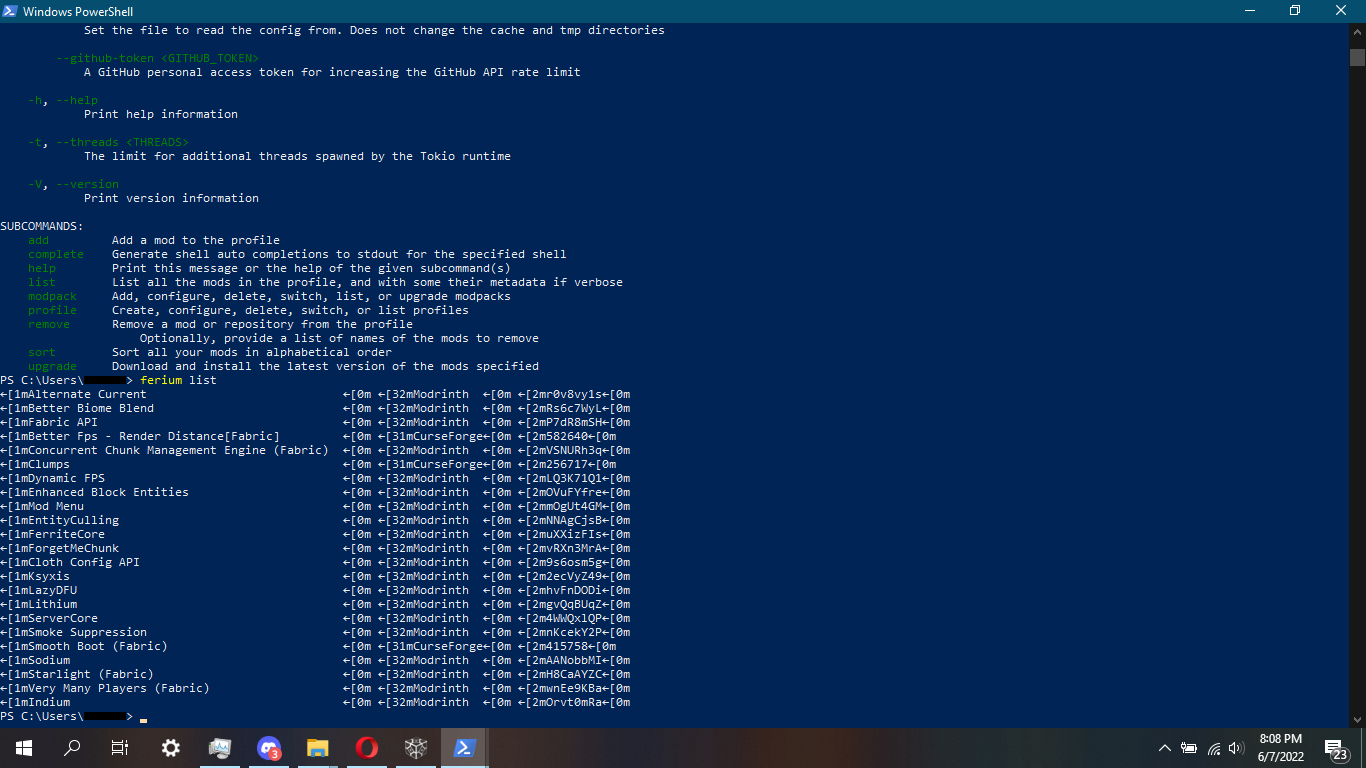1366x768 pixels.
Task: Restore down the PowerShell window
Action: coord(1294,11)
